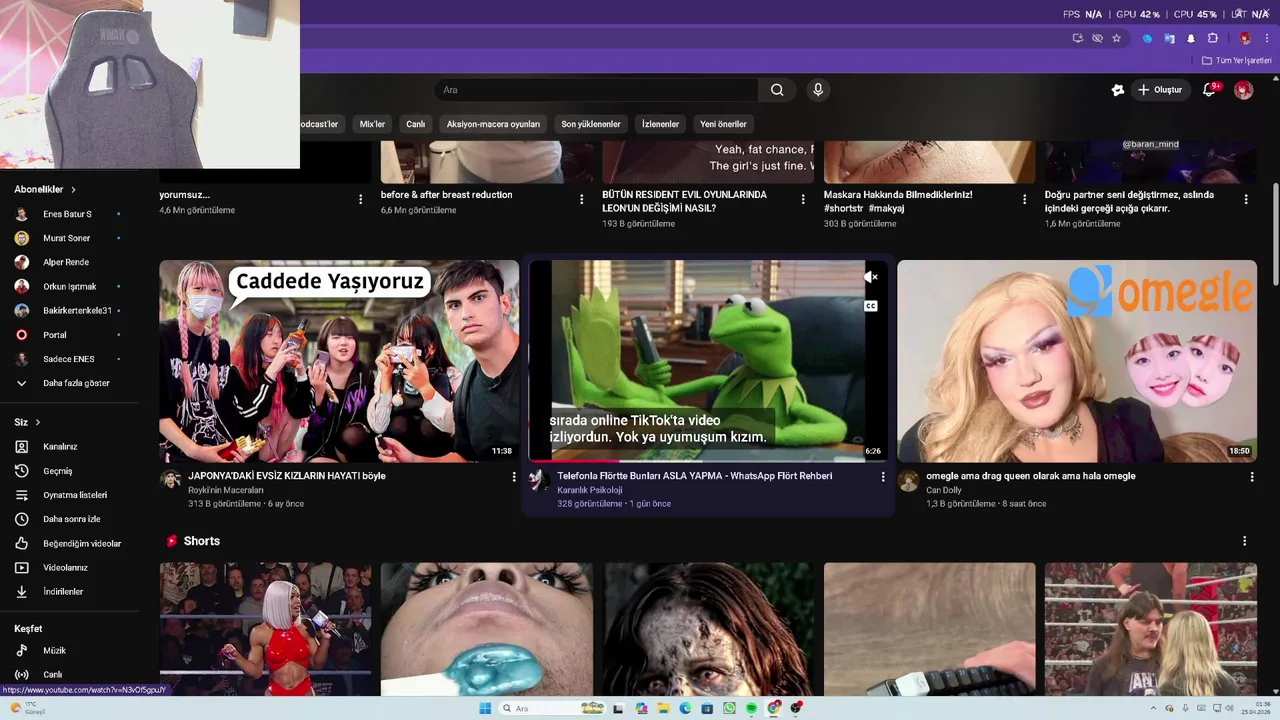Select Canlı filter chip
This screenshot has width=1280, height=720.
click(x=415, y=124)
